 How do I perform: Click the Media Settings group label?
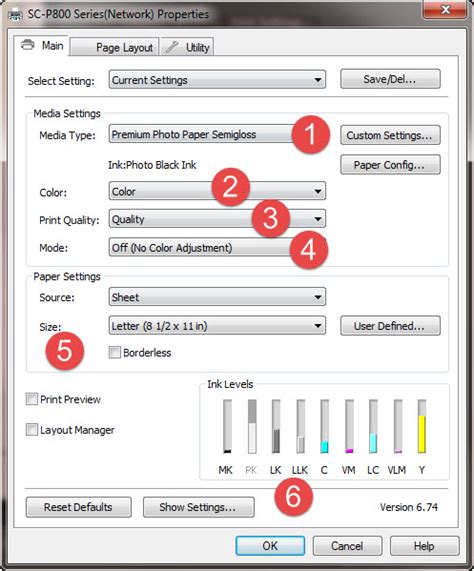pos(67,114)
